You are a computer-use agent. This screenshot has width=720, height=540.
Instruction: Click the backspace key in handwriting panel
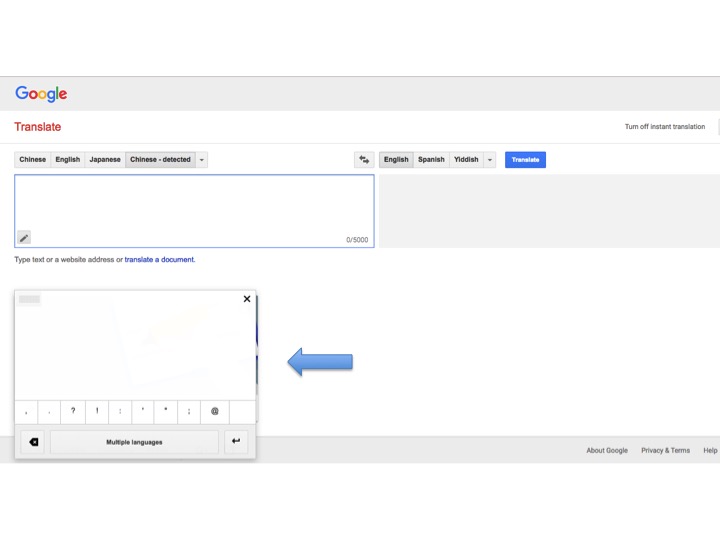point(34,442)
